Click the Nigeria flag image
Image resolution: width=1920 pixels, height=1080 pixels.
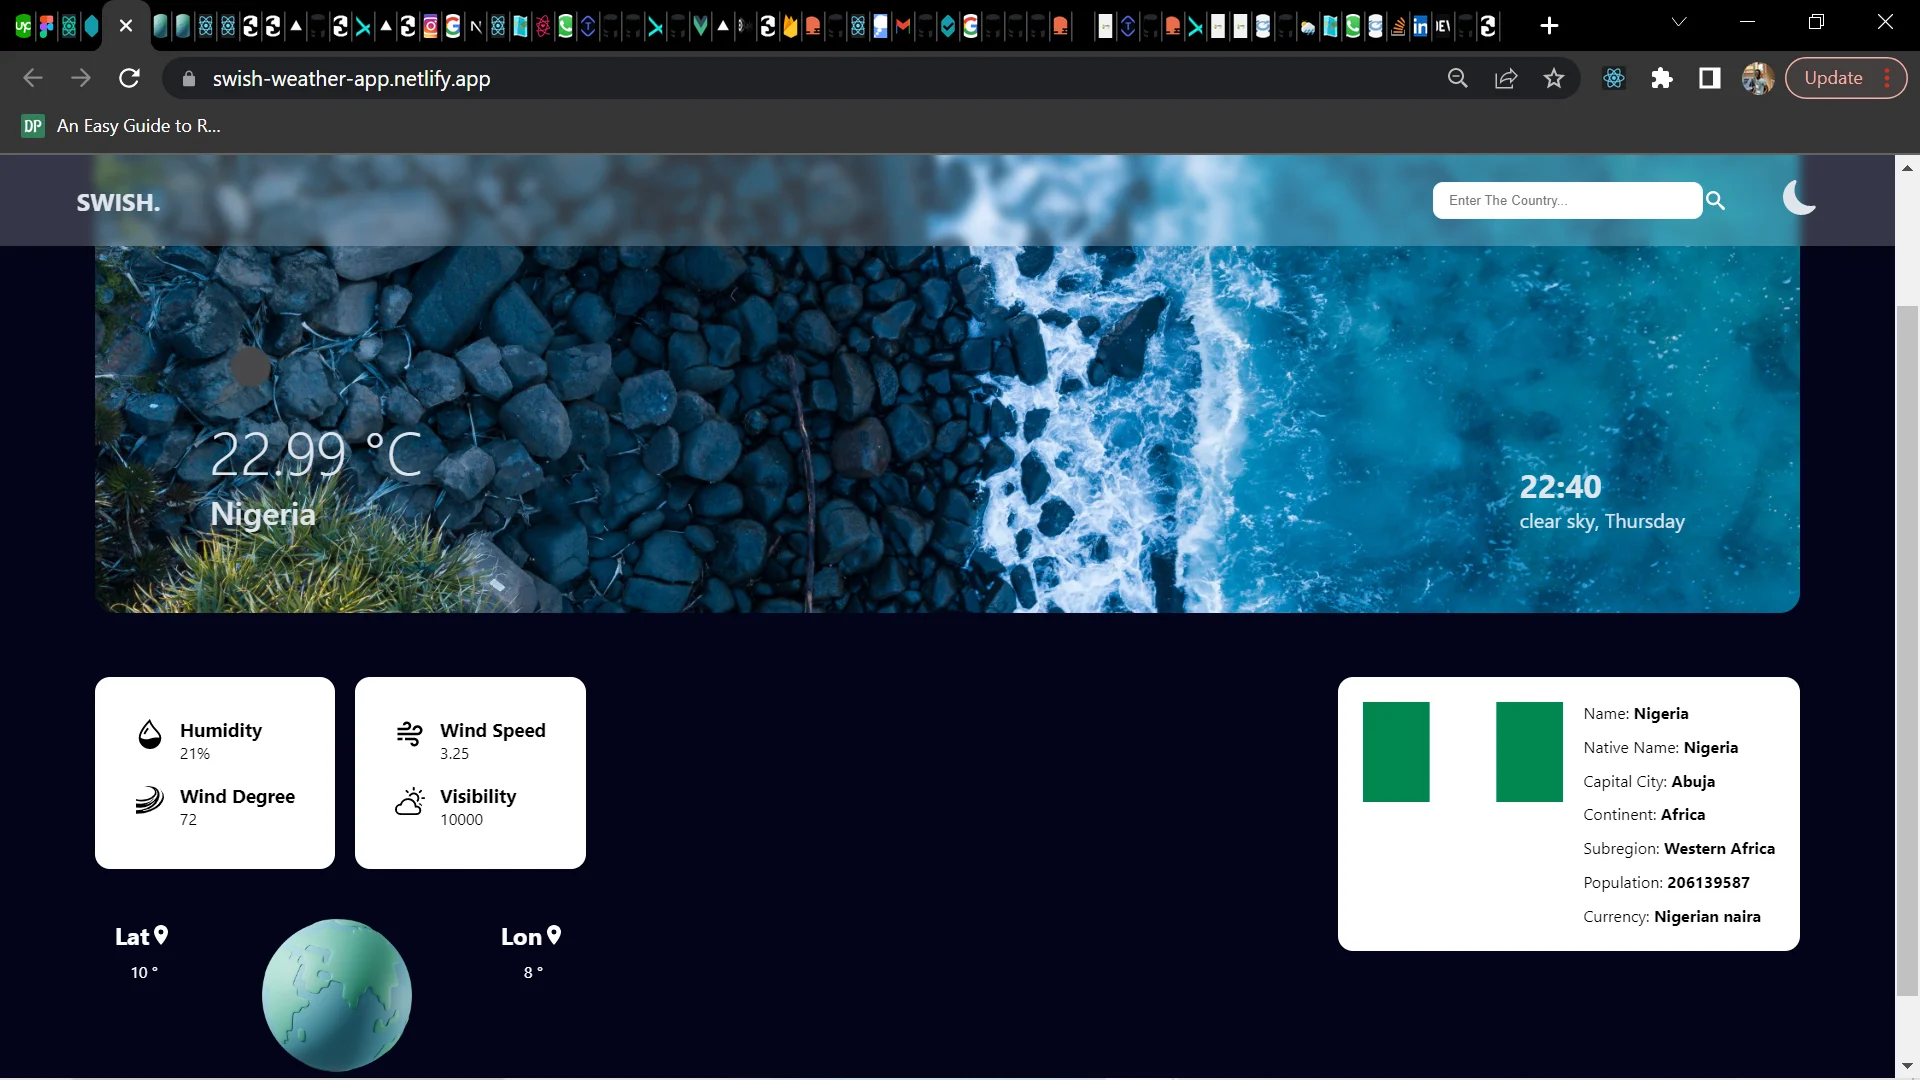[1462, 752]
